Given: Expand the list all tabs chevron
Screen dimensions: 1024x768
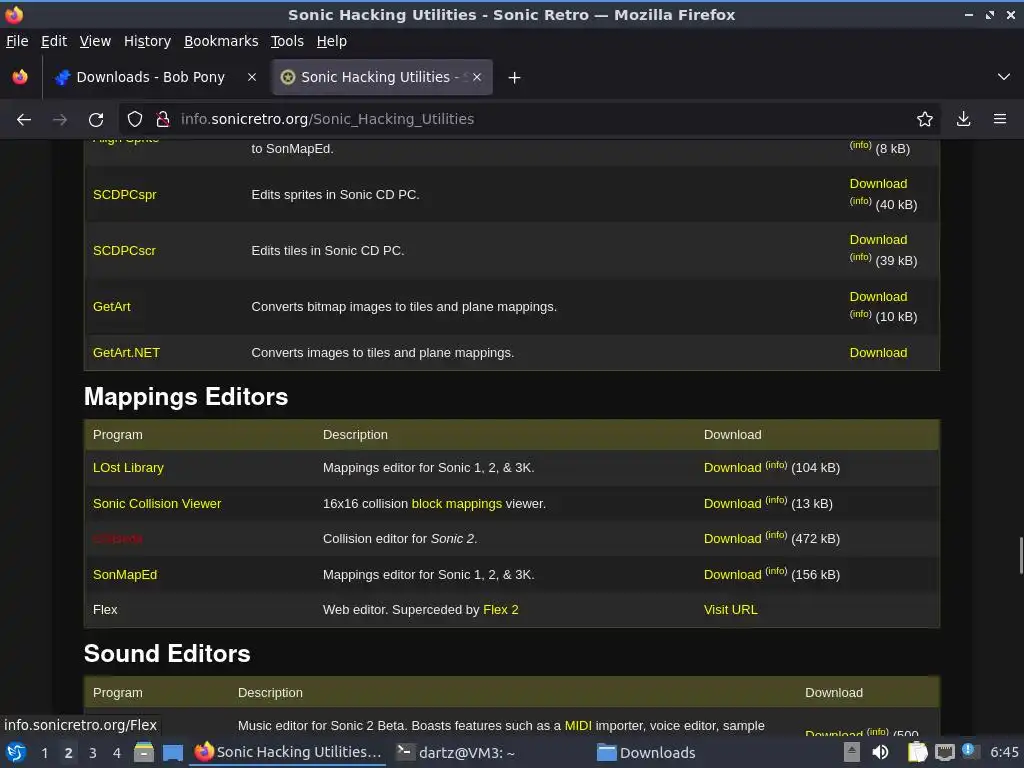Looking at the screenshot, I should point(1004,77).
